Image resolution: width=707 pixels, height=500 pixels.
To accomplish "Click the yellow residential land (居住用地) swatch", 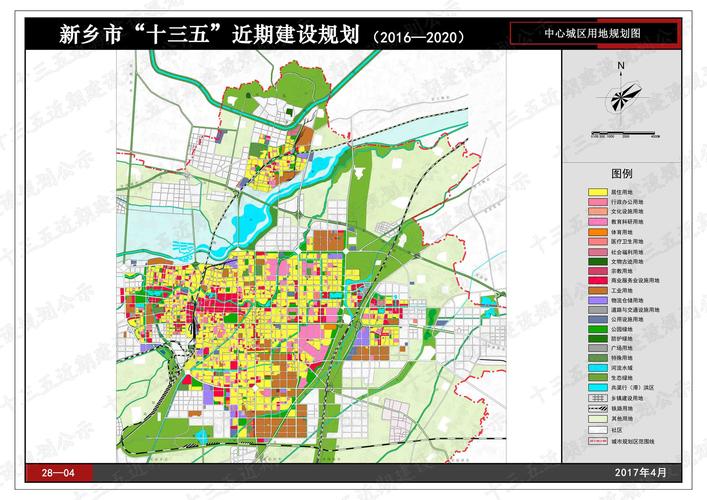I will click(597, 190).
